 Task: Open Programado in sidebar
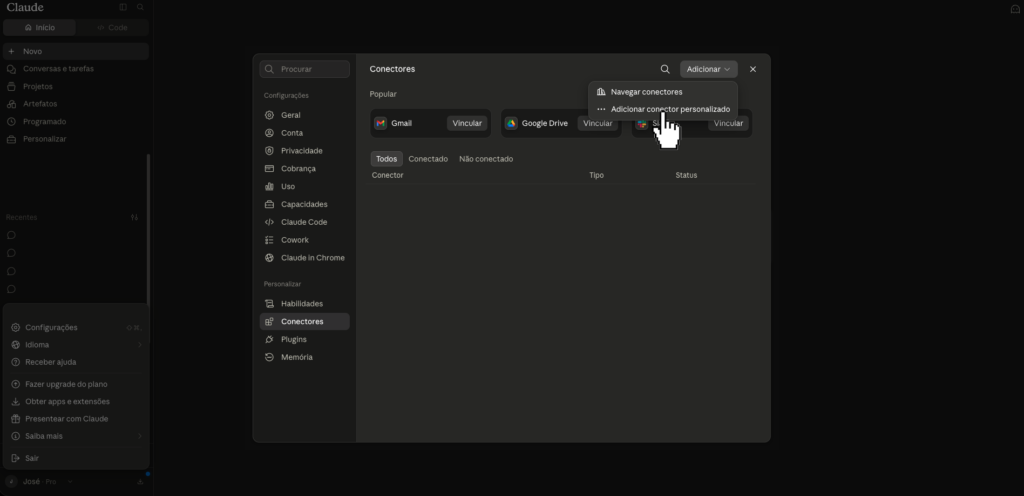(x=76, y=121)
